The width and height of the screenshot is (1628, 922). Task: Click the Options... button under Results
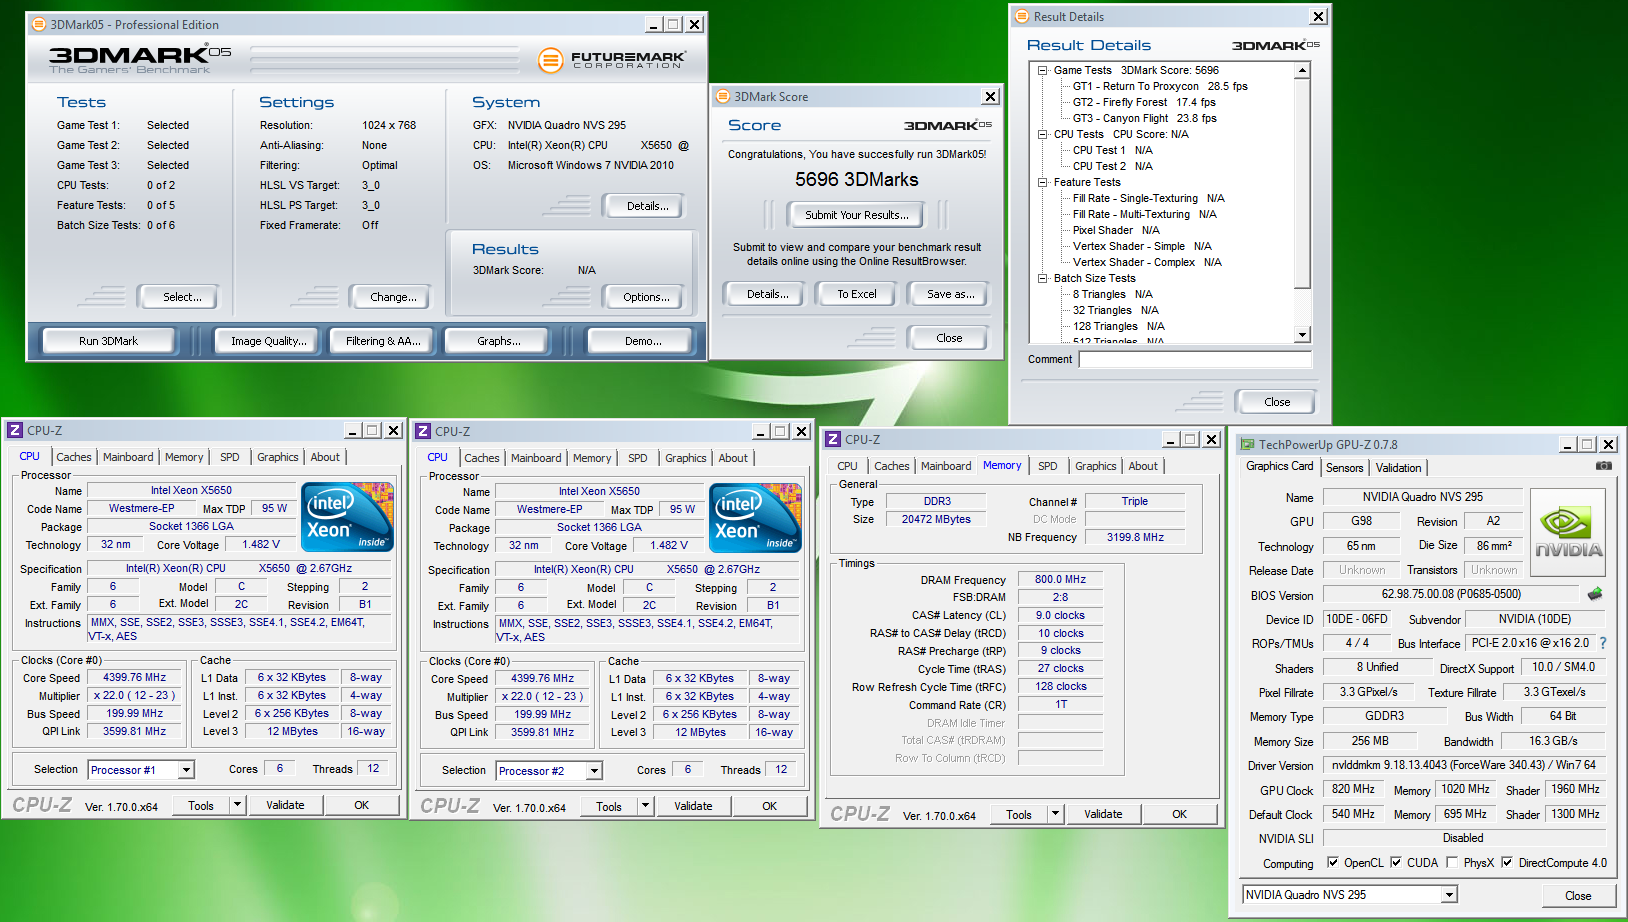pyautogui.click(x=646, y=297)
